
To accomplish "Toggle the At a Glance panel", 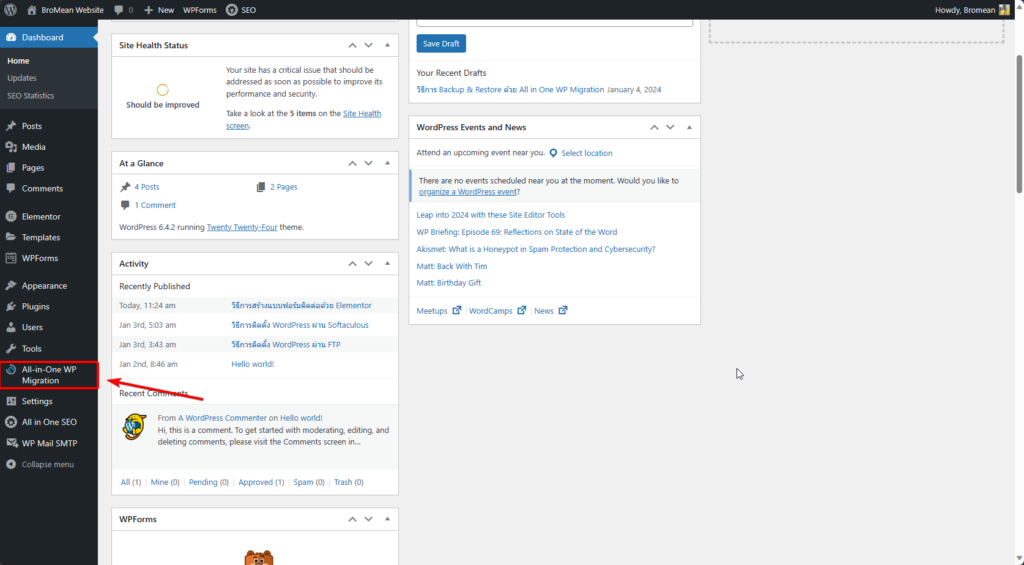I will (x=386, y=163).
